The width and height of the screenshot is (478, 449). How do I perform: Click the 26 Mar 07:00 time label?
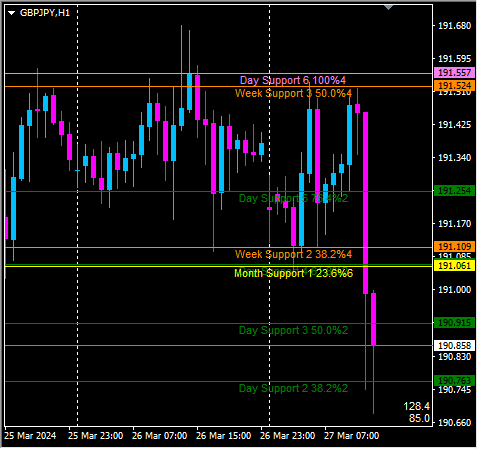click(160, 436)
